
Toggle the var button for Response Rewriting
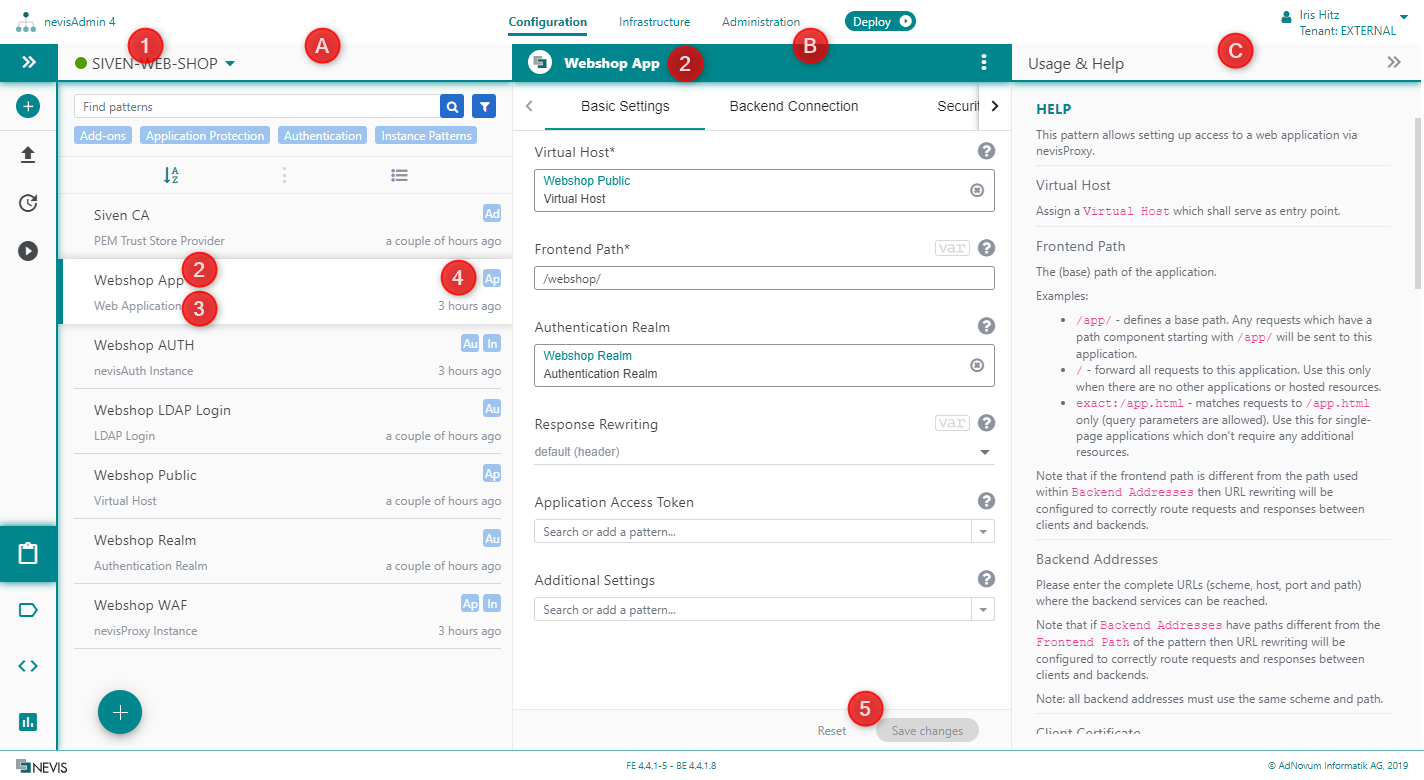point(952,423)
